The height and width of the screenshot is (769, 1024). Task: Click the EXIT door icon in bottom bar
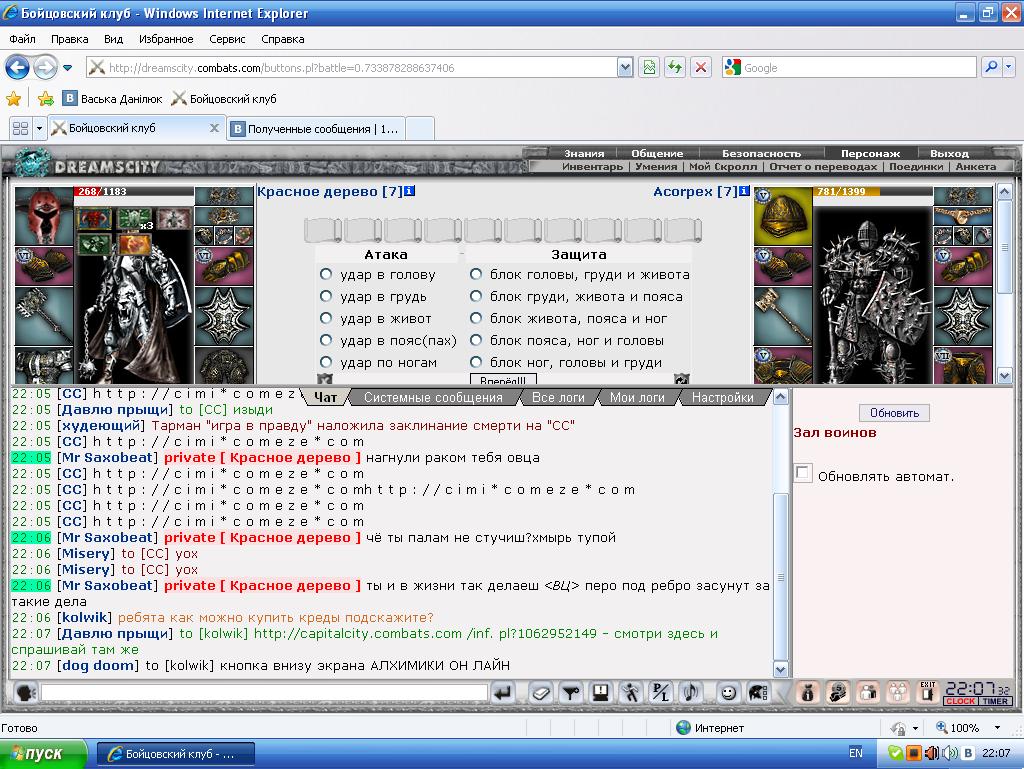point(928,692)
